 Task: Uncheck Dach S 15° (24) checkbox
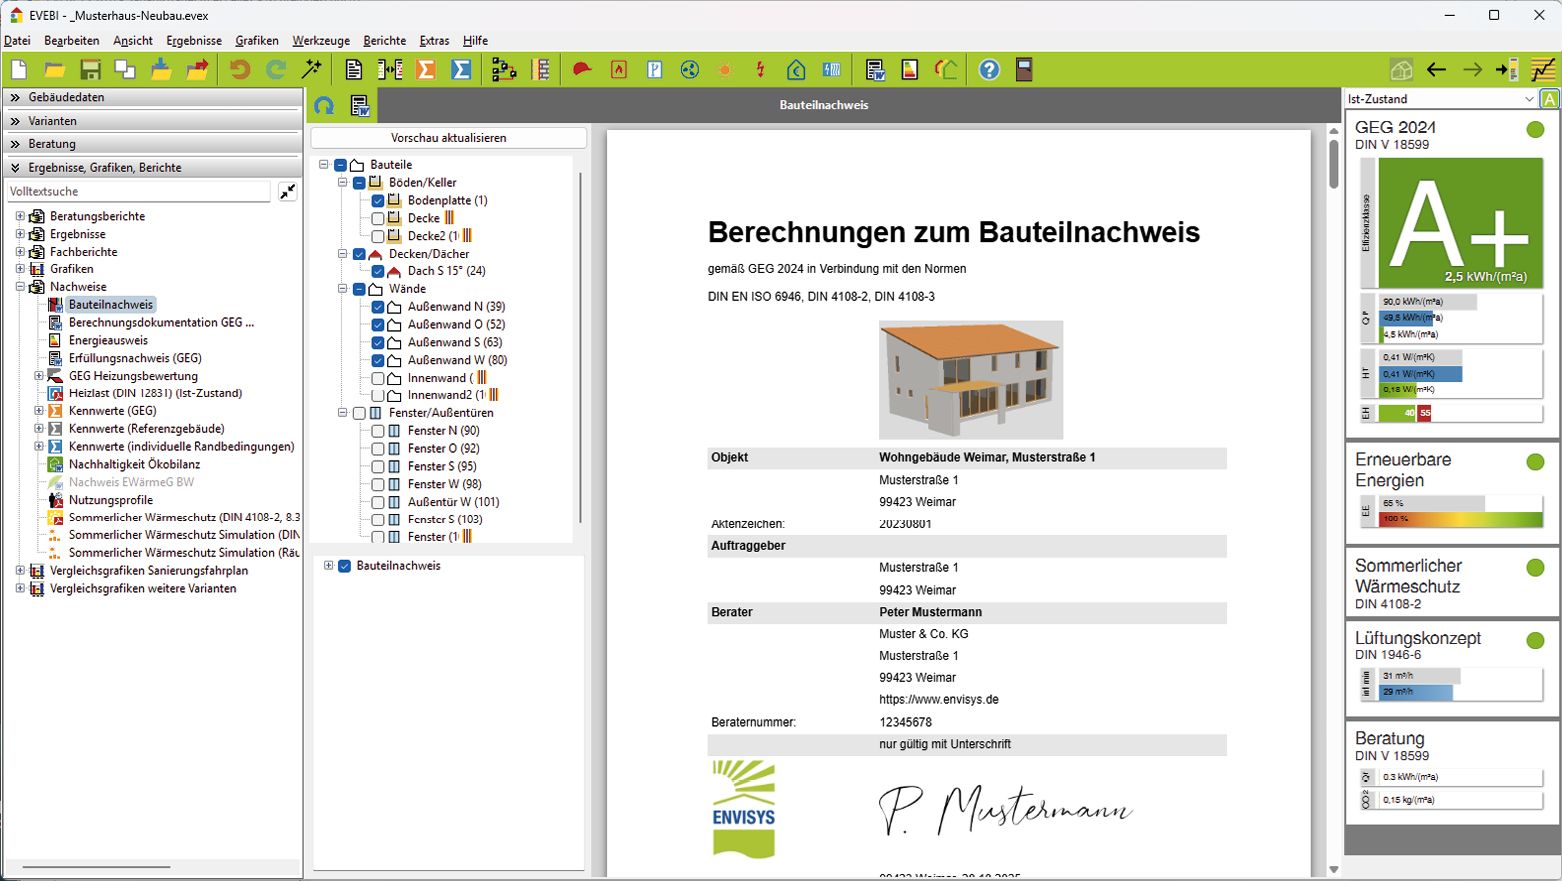[378, 271]
